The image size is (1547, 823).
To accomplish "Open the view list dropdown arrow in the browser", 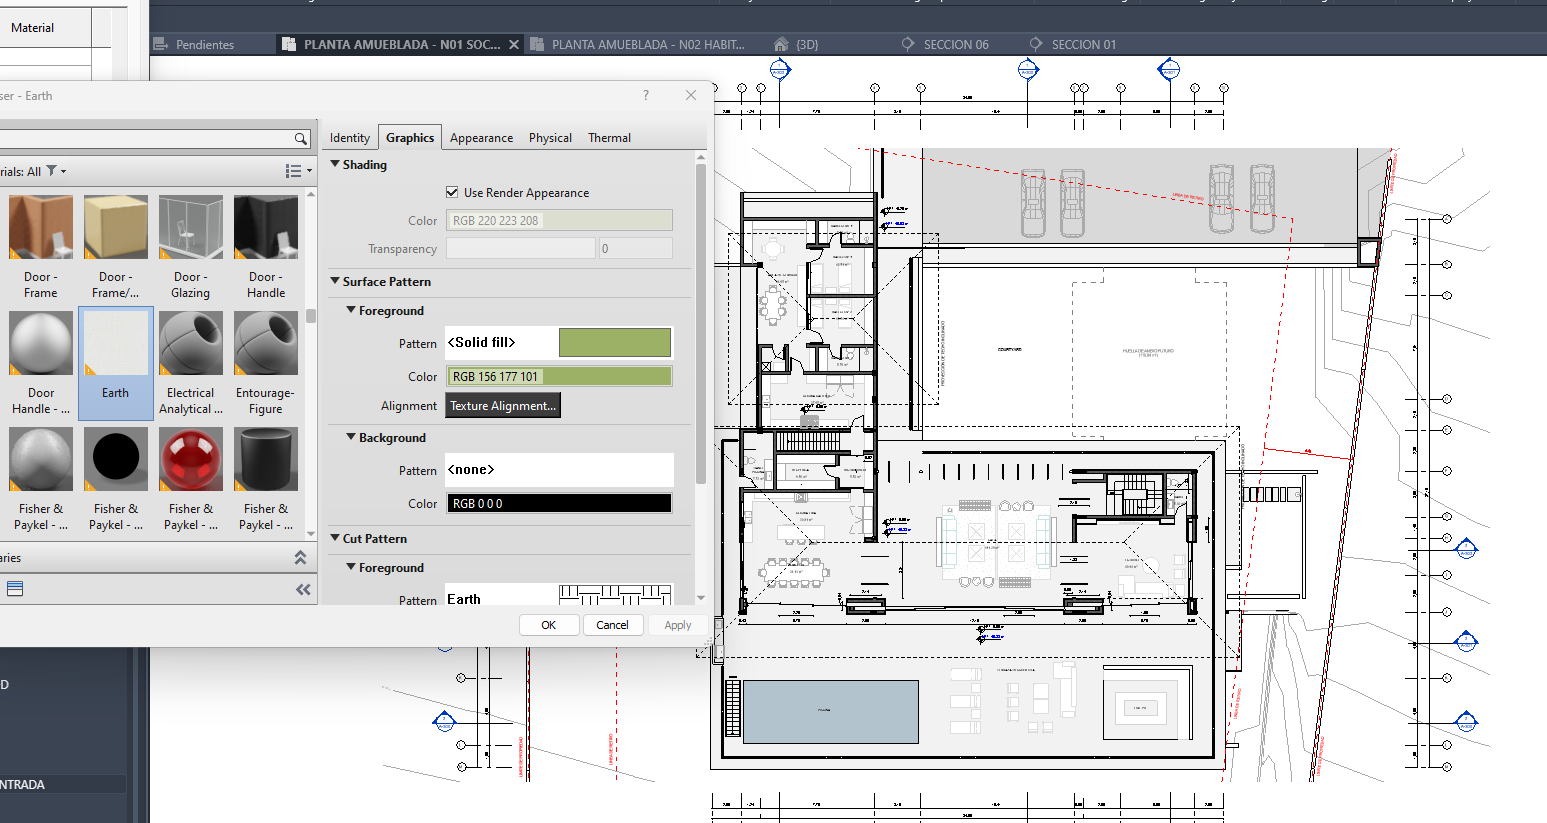I will point(307,171).
